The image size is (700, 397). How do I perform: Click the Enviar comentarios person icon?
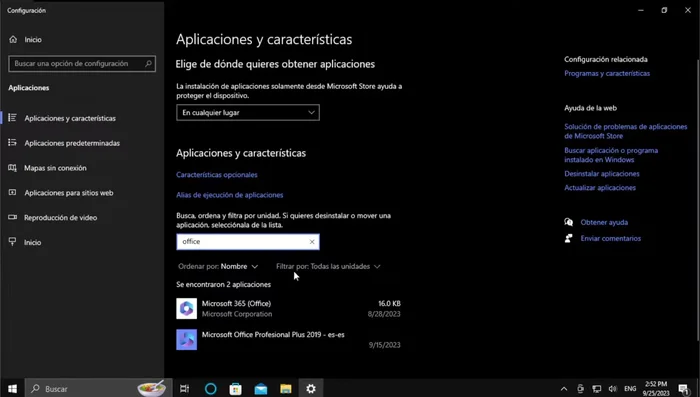pos(568,238)
